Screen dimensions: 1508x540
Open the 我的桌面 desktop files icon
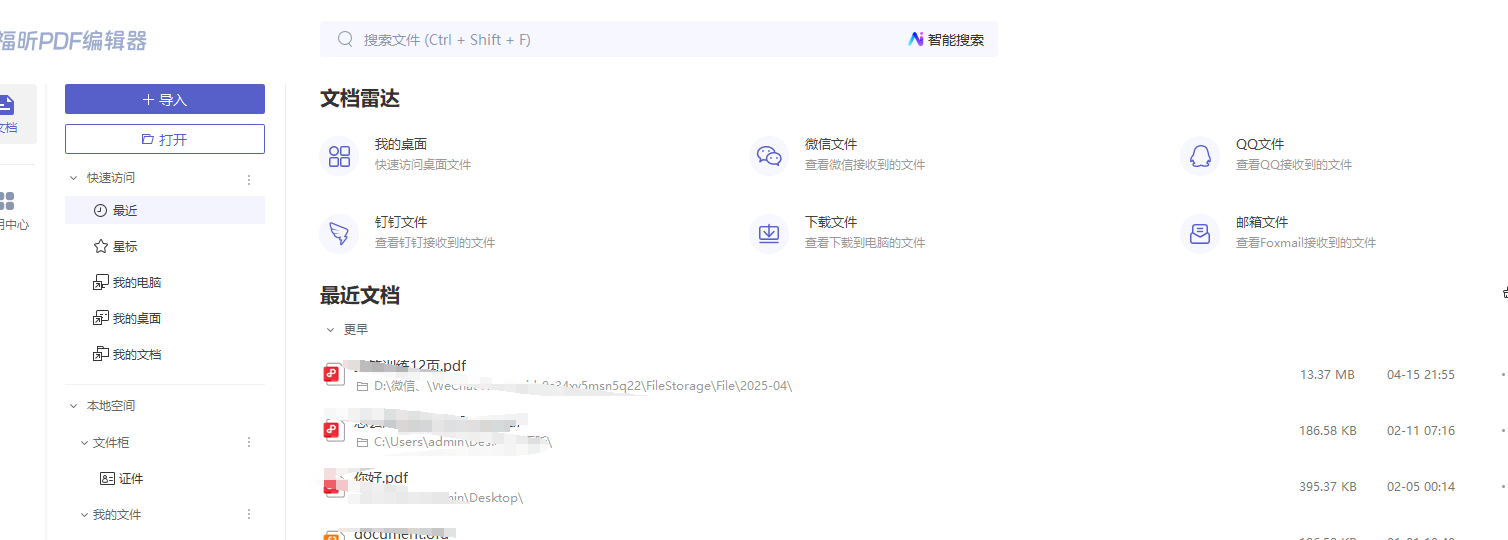tap(339, 156)
